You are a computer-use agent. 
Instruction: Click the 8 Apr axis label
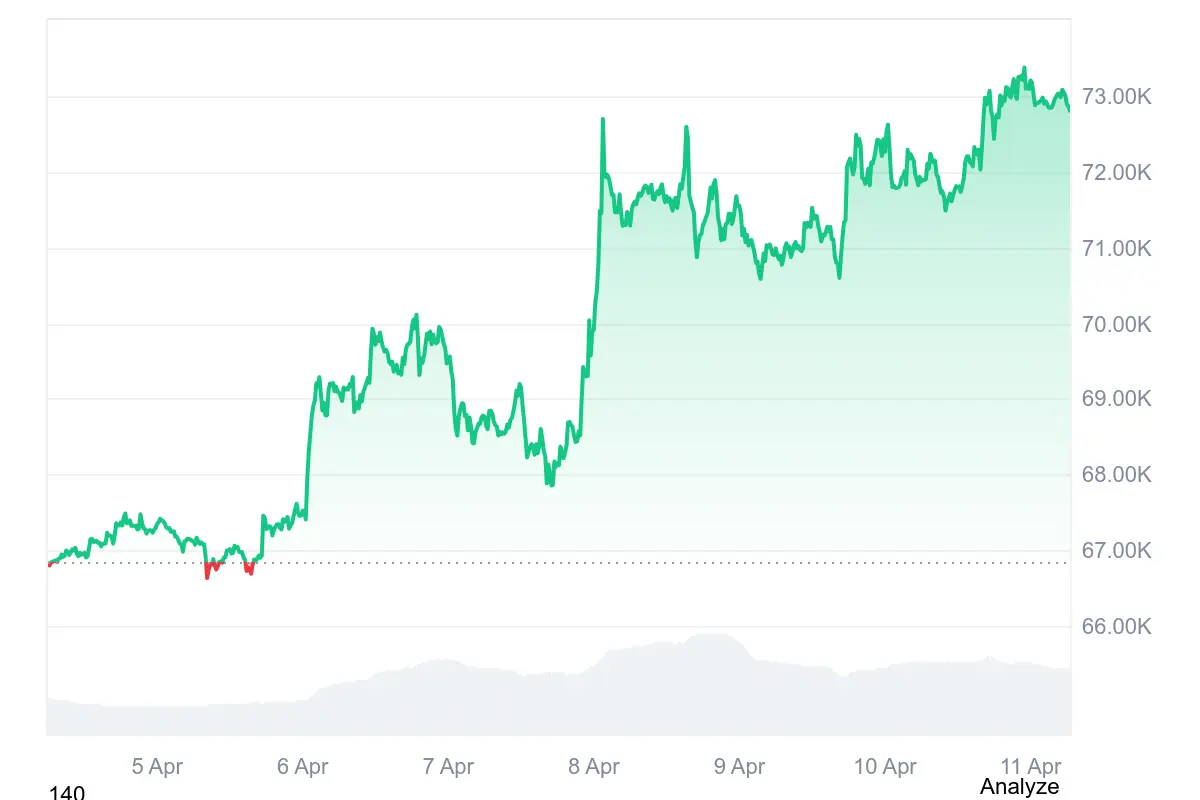(594, 767)
